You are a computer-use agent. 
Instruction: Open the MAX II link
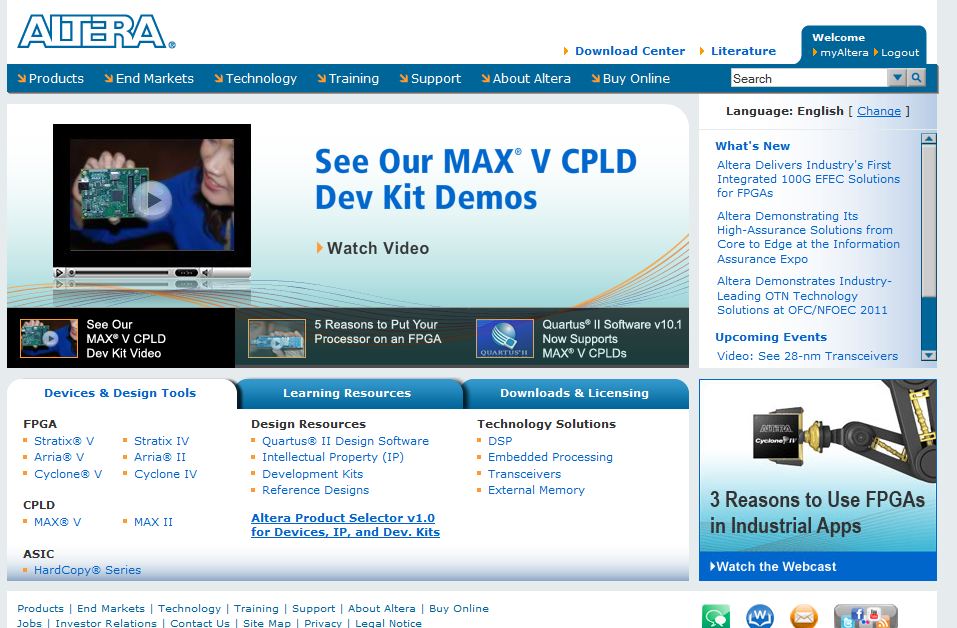(x=153, y=522)
